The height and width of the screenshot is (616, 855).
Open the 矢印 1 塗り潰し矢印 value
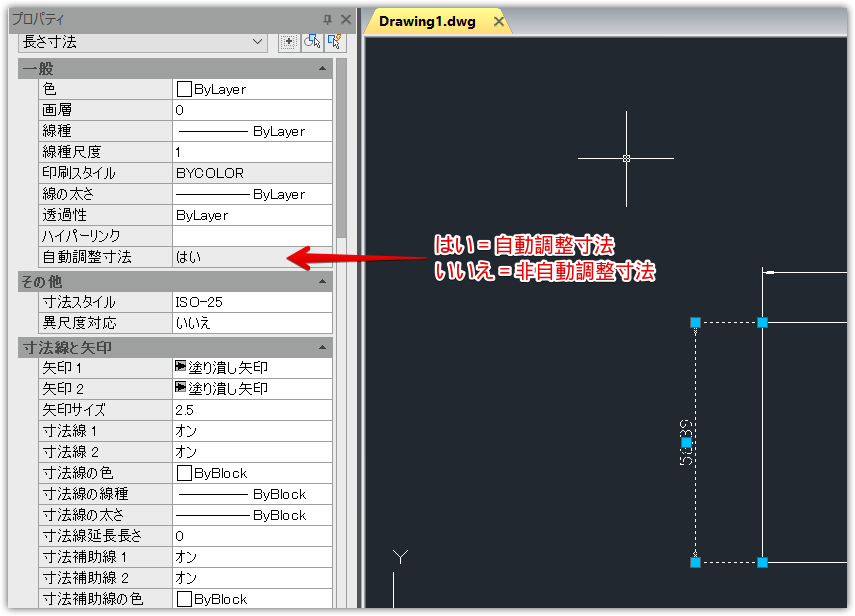(252, 368)
